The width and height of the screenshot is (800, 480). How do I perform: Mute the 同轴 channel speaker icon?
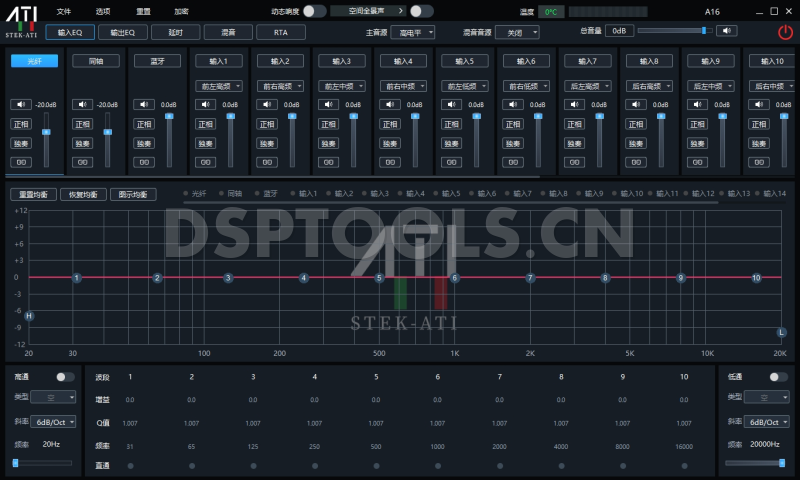coord(82,105)
